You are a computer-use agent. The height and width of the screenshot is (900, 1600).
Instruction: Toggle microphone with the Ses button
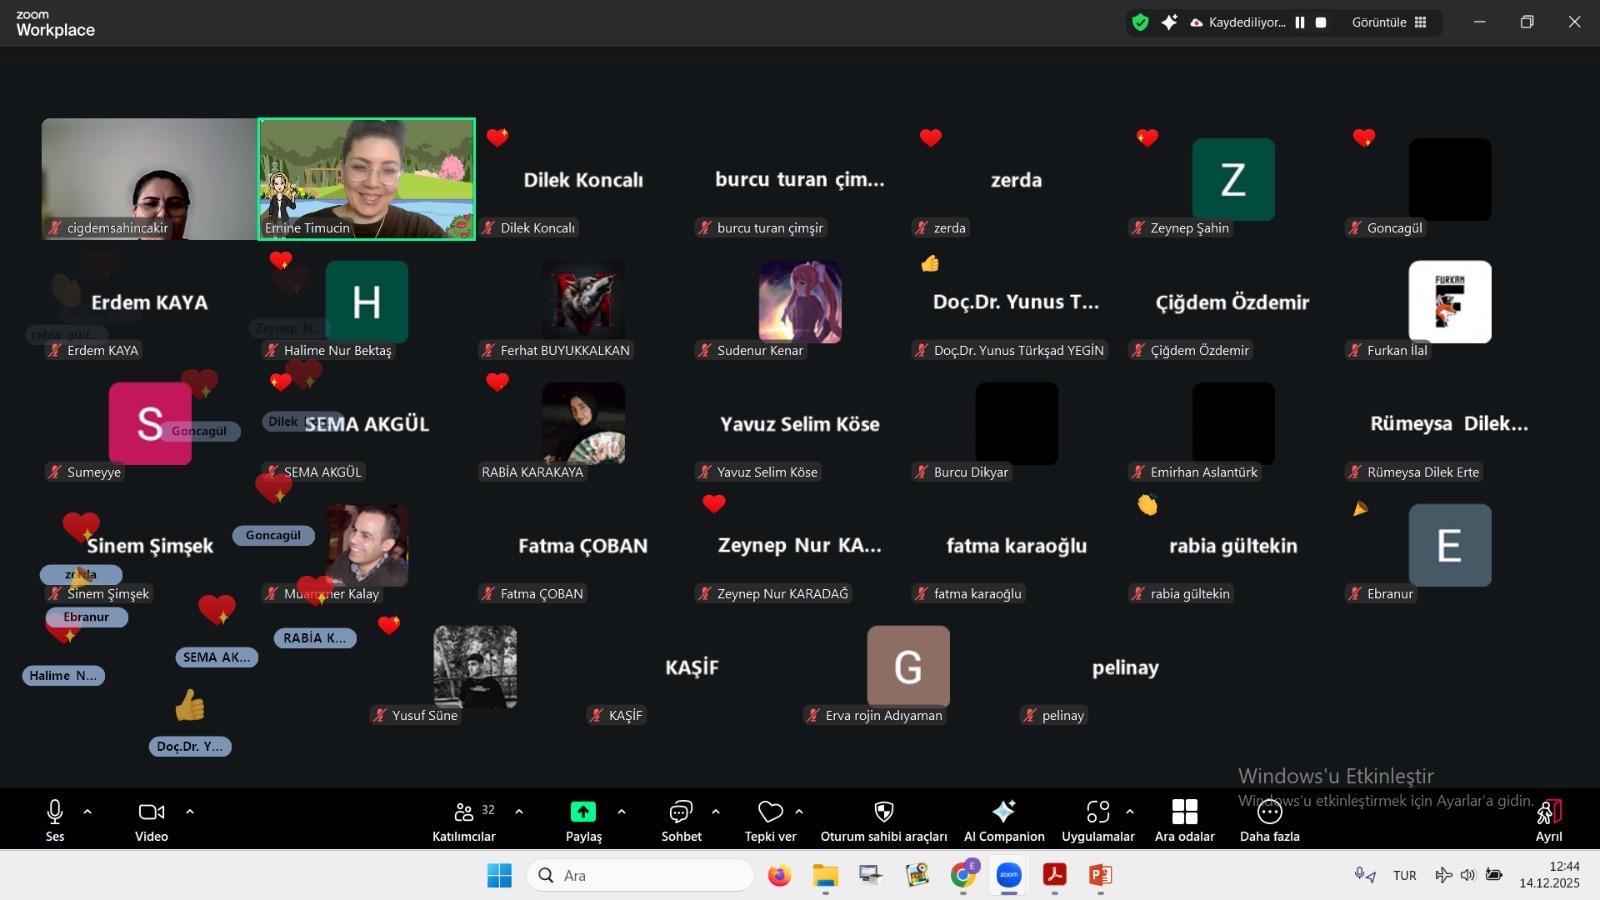[55, 820]
